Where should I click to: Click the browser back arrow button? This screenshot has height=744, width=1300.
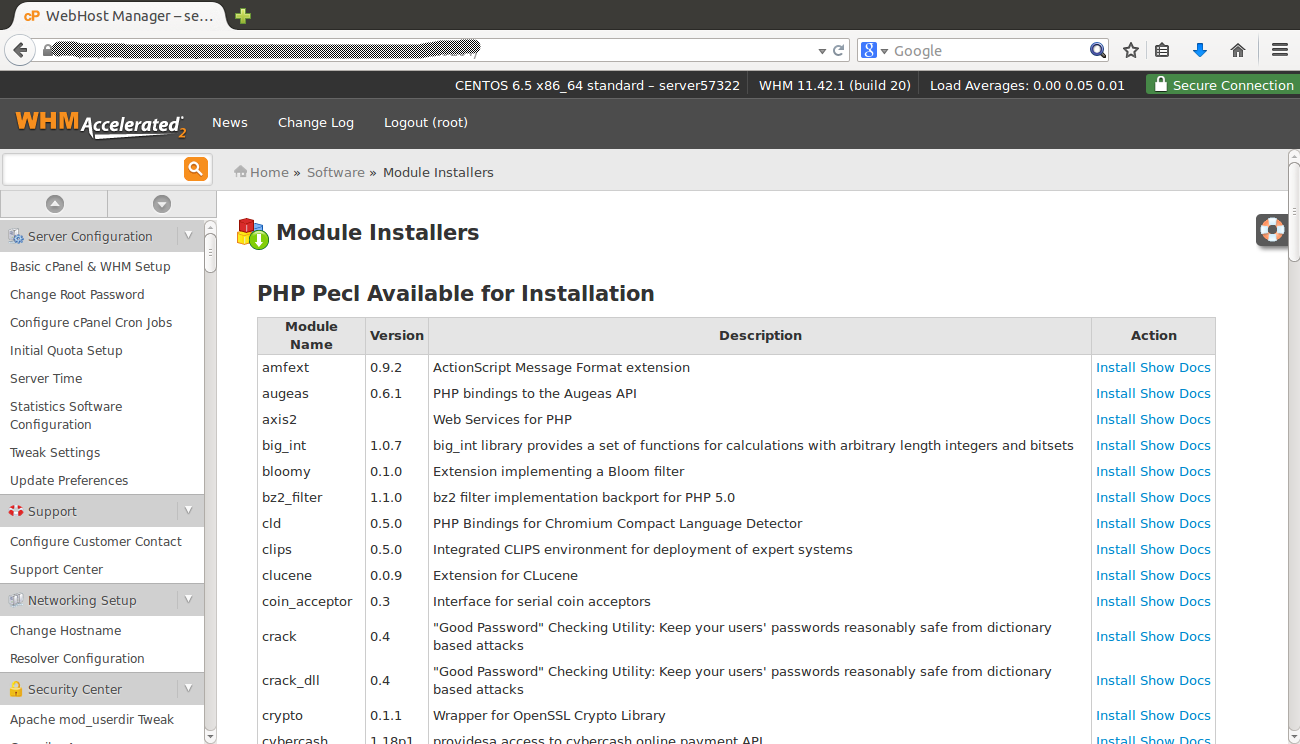(20, 50)
